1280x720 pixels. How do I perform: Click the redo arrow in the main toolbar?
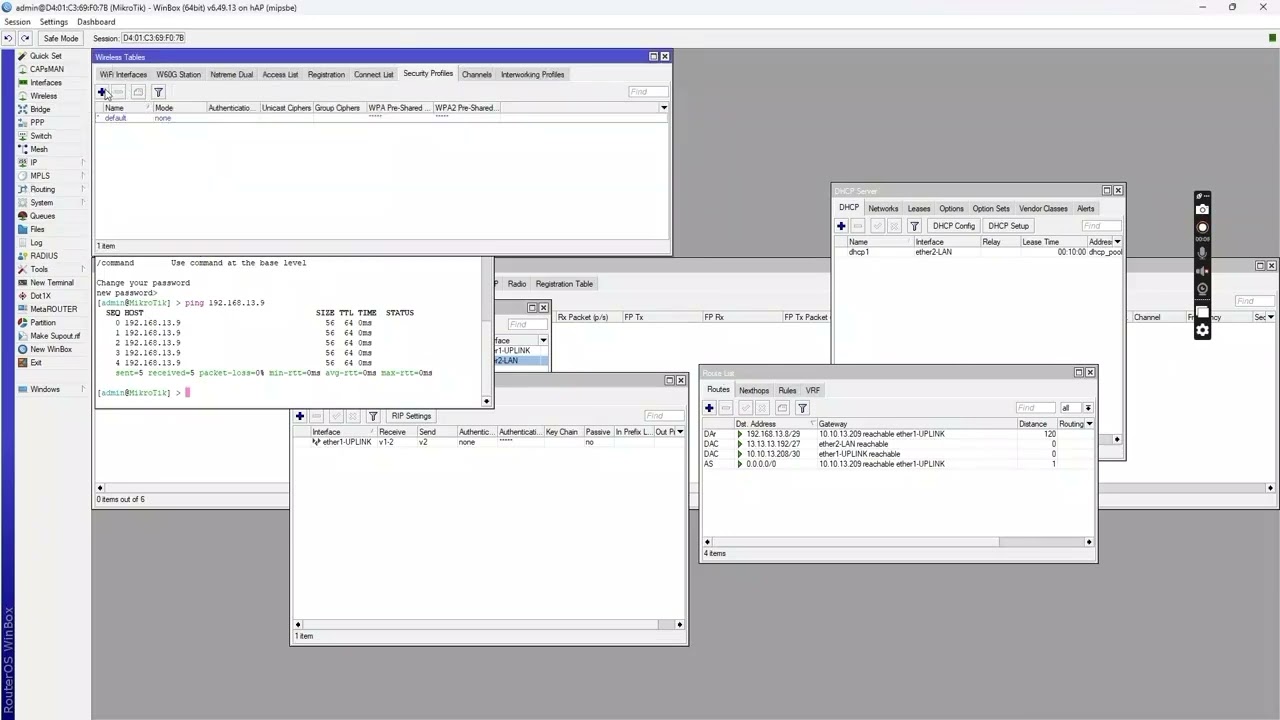click(24, 38)
